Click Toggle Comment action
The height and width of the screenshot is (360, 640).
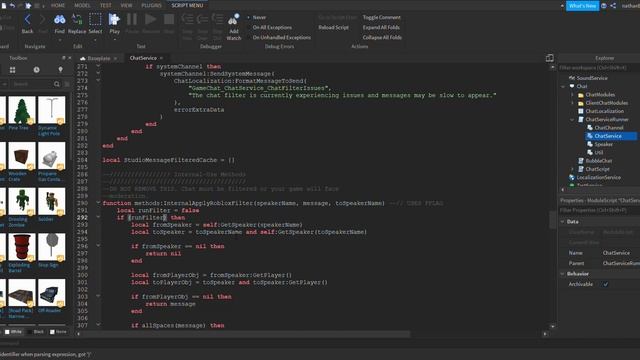pos(381,18)
